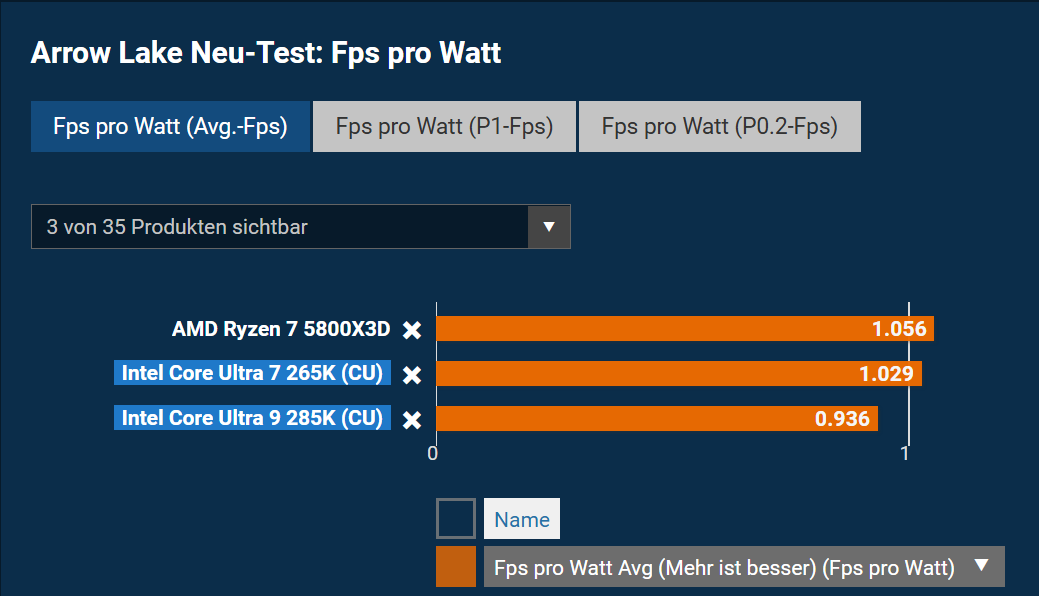1039x596 pixels.
Task: Click the arrow button of the product selector
Action: coord(548,227)
